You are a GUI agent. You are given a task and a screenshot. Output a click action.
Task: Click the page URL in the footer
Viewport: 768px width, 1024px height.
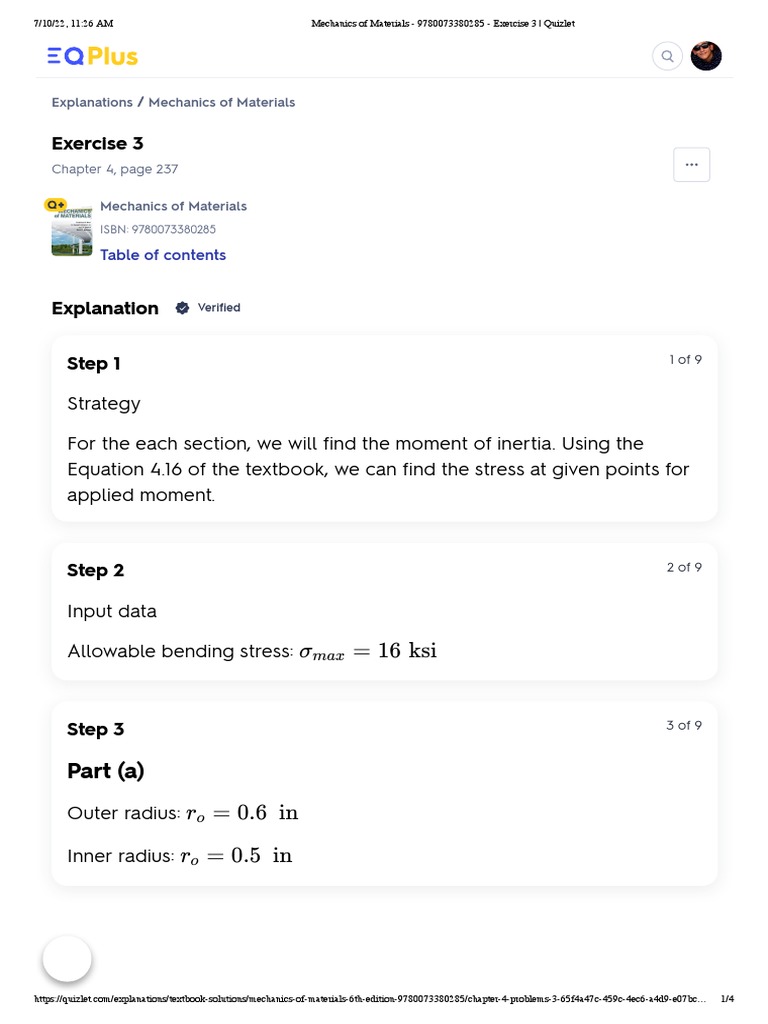point(370,999)
